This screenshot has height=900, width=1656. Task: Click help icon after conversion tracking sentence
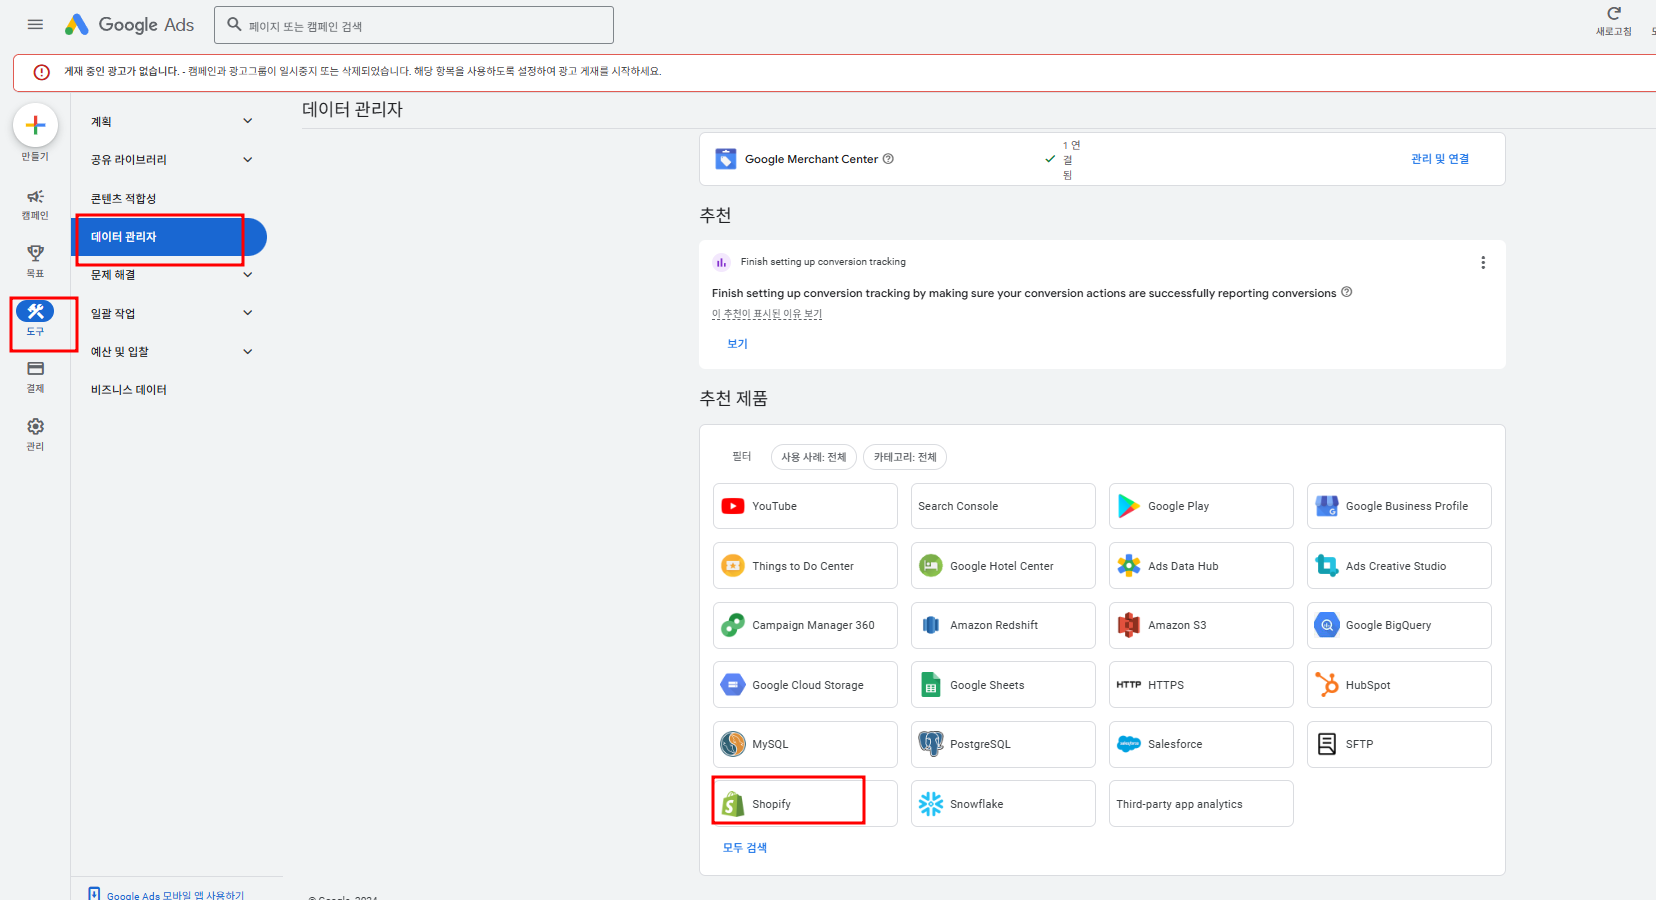click(1346, 292)
